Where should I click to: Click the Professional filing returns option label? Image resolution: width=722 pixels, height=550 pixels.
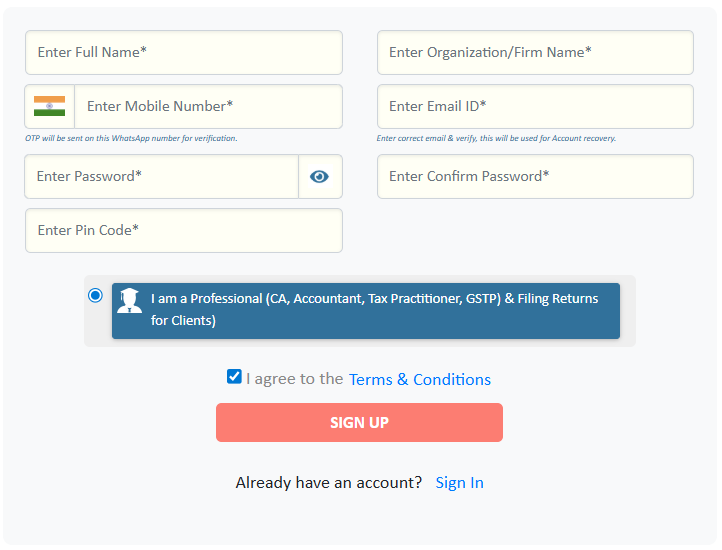tap(375, 310)
